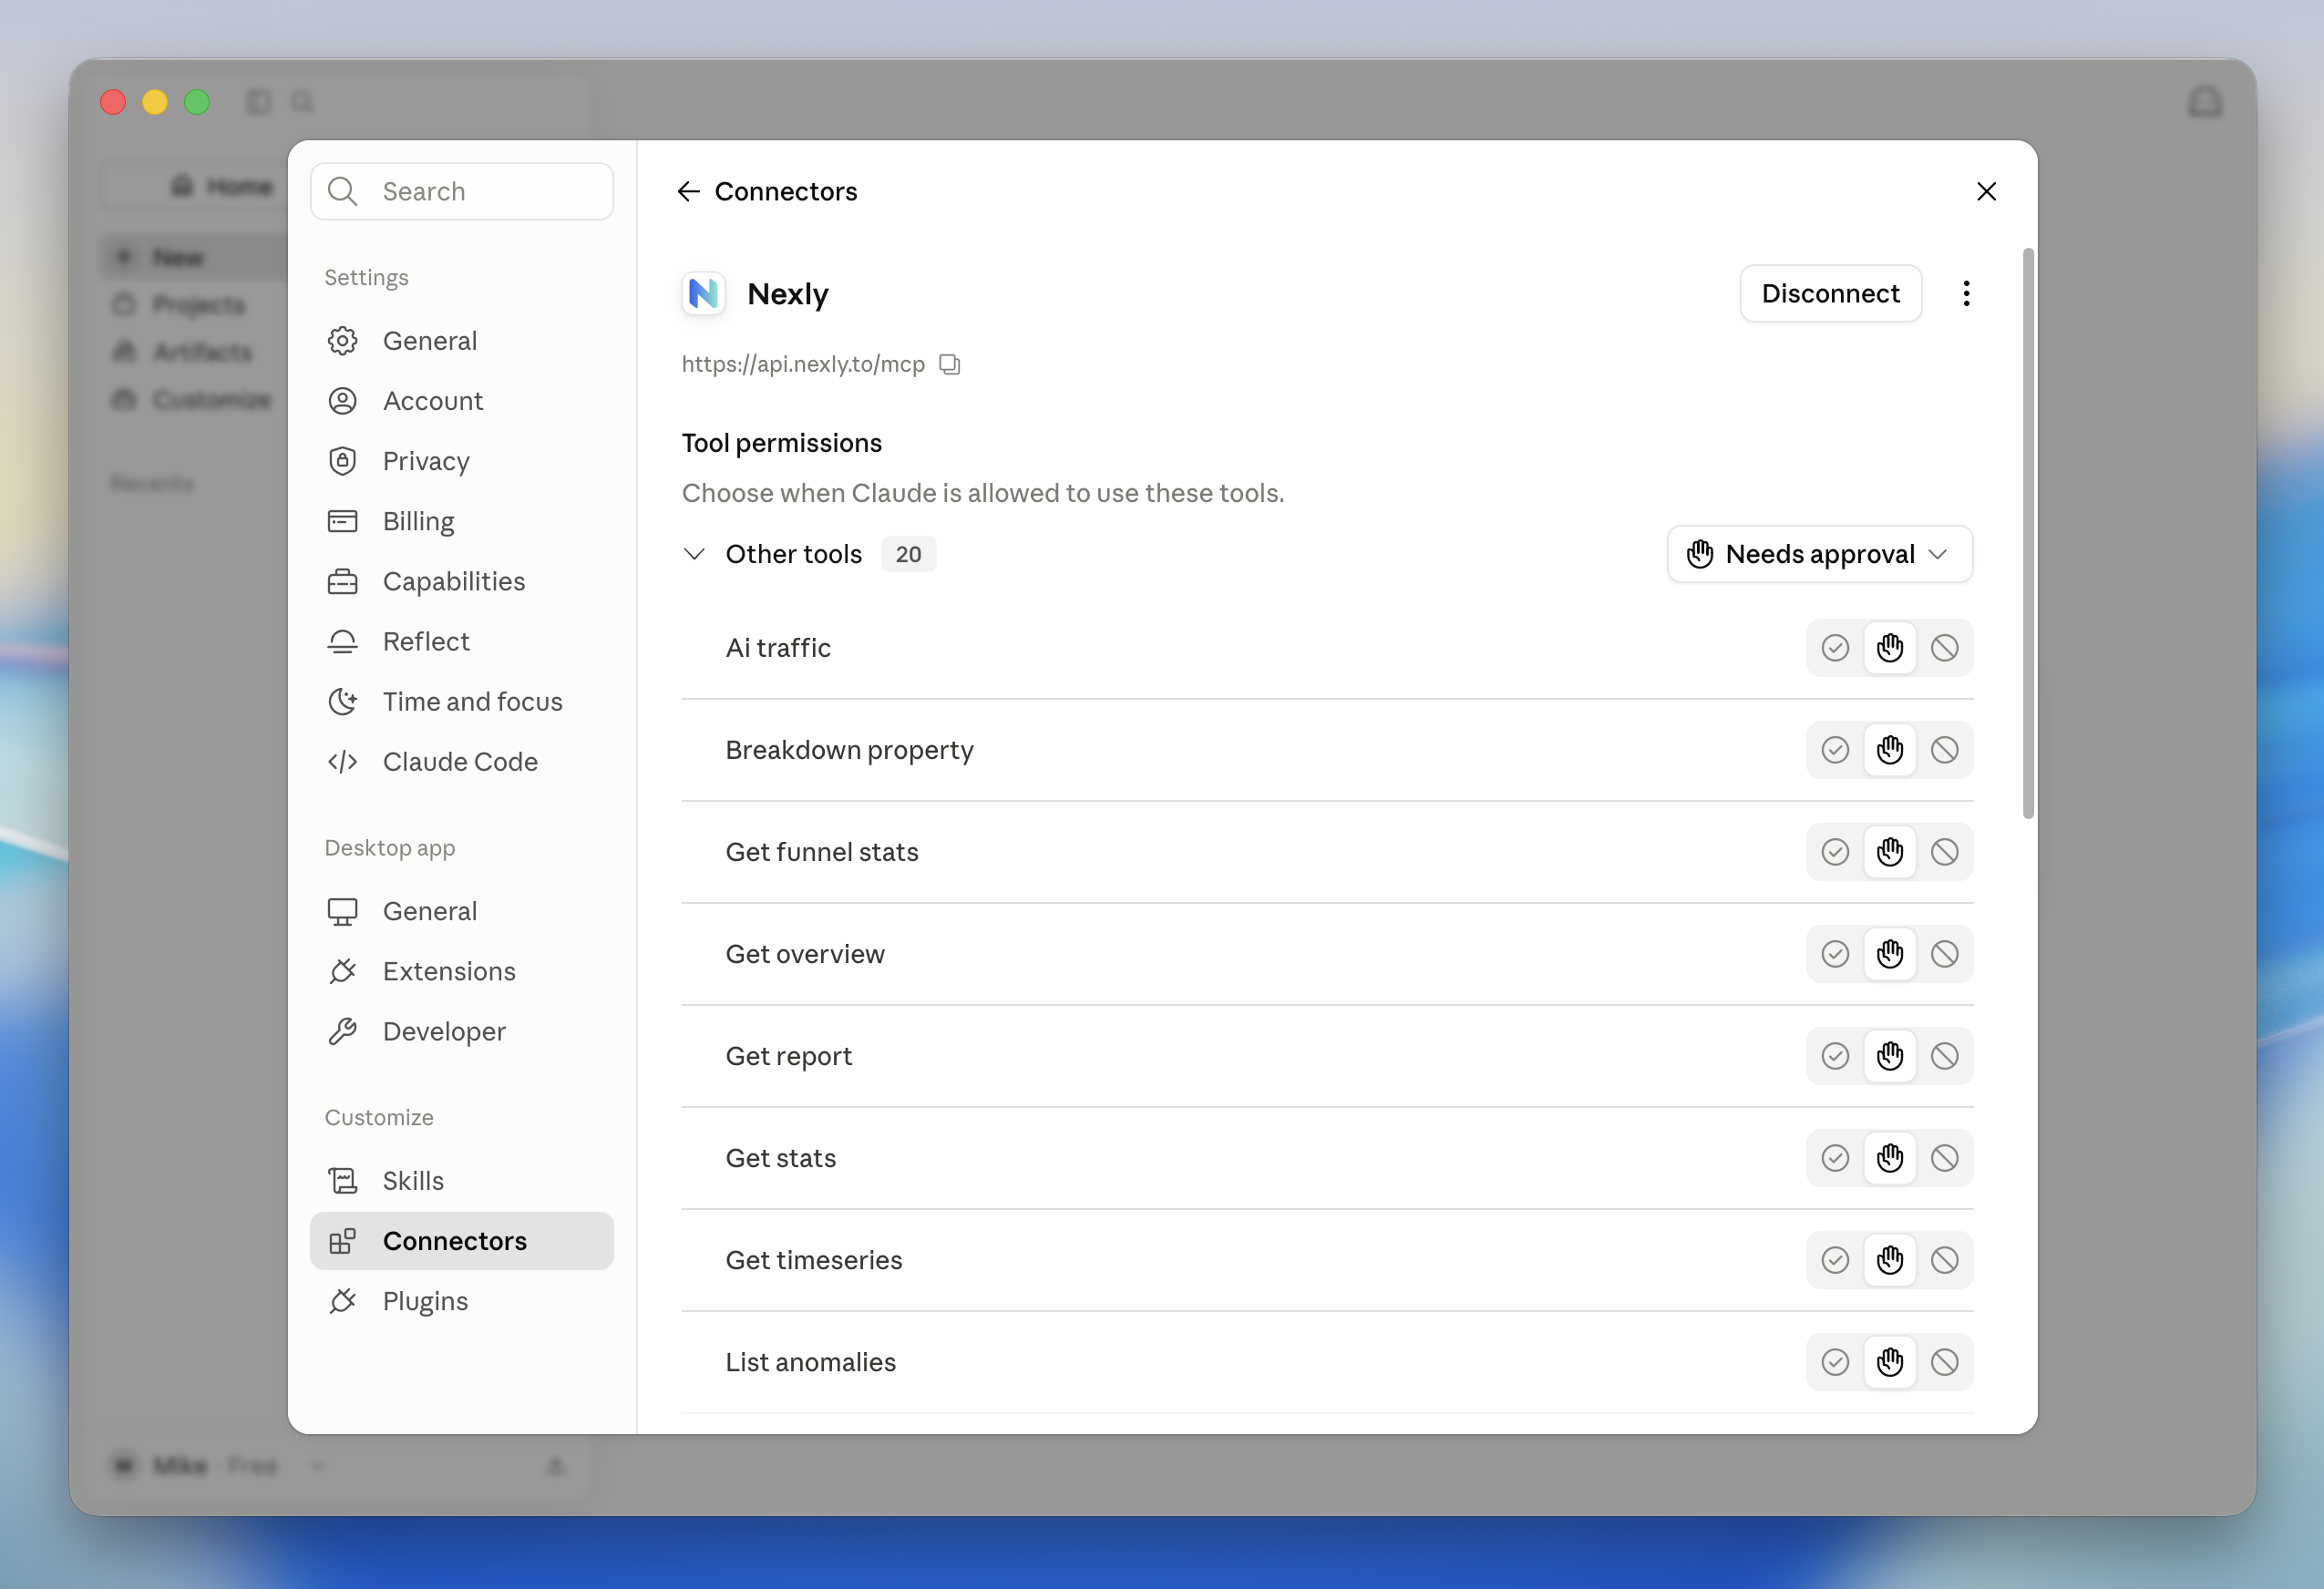Image resolution: width=2324 pixels, height=1589 pixels.
Task: Set Get overview to needs approval
Action: [x=1889, y=954]
